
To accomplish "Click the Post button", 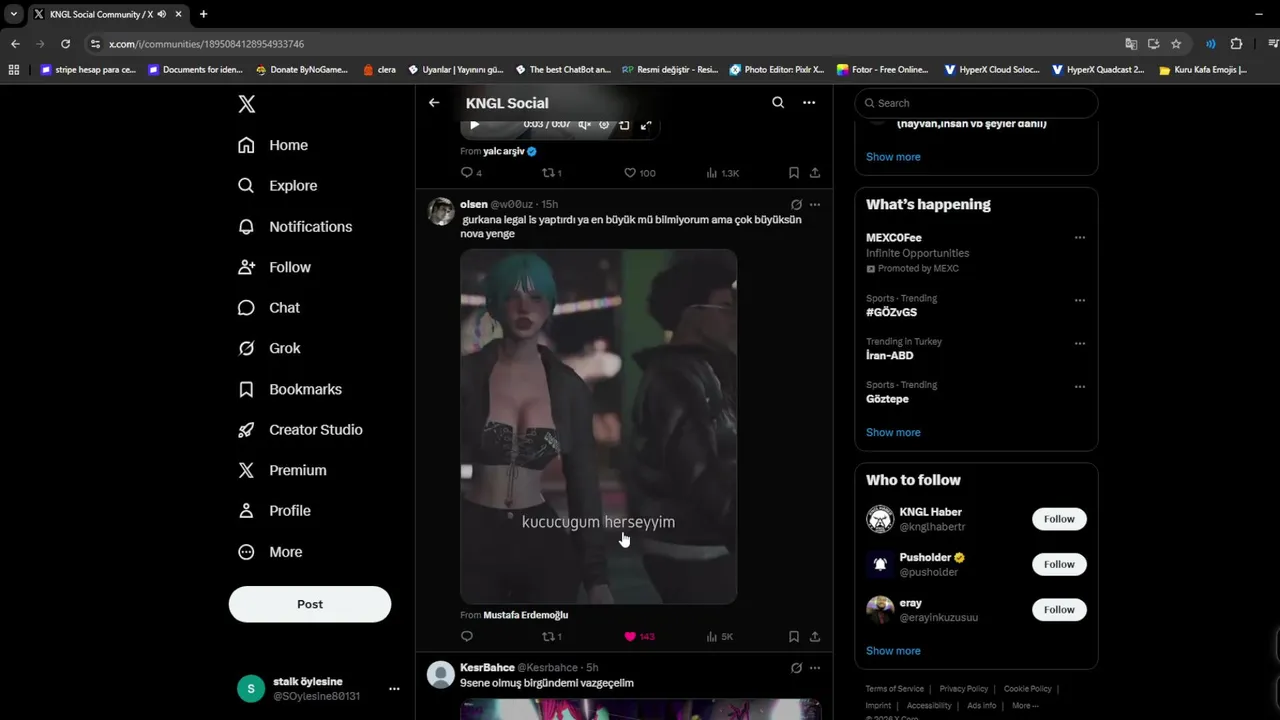I will tap(310, 604).
